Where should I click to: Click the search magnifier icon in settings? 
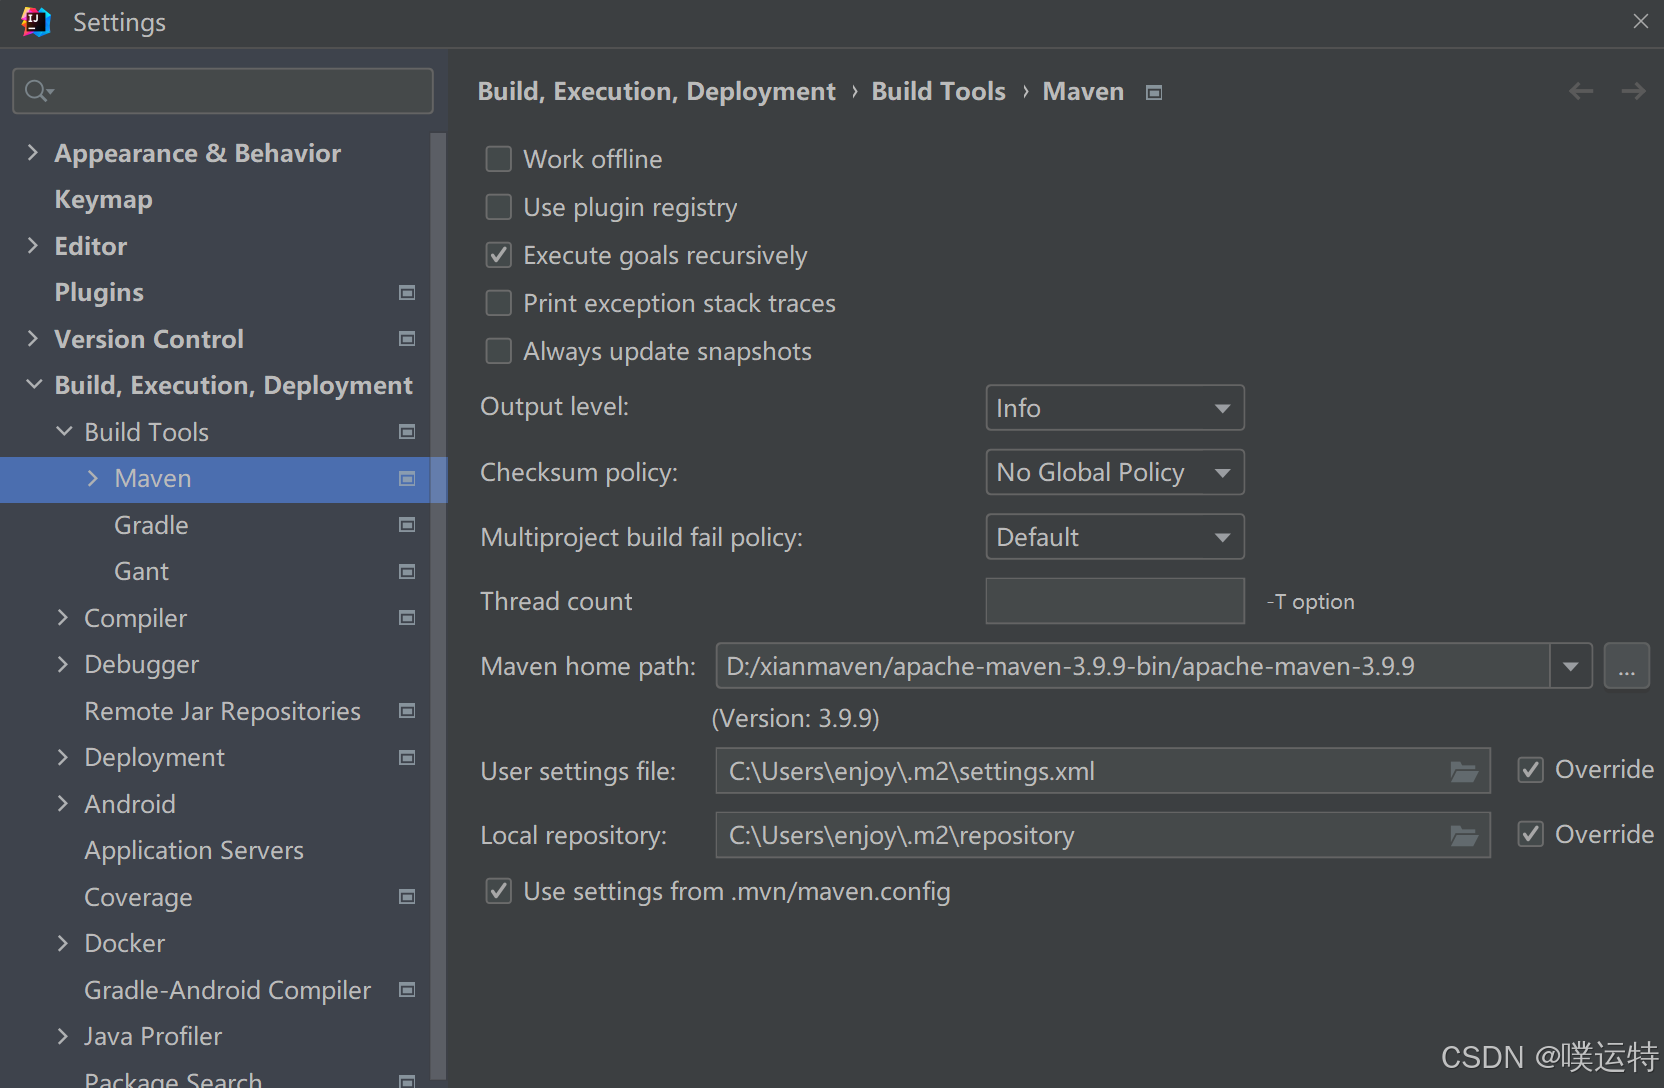point(38,91)
